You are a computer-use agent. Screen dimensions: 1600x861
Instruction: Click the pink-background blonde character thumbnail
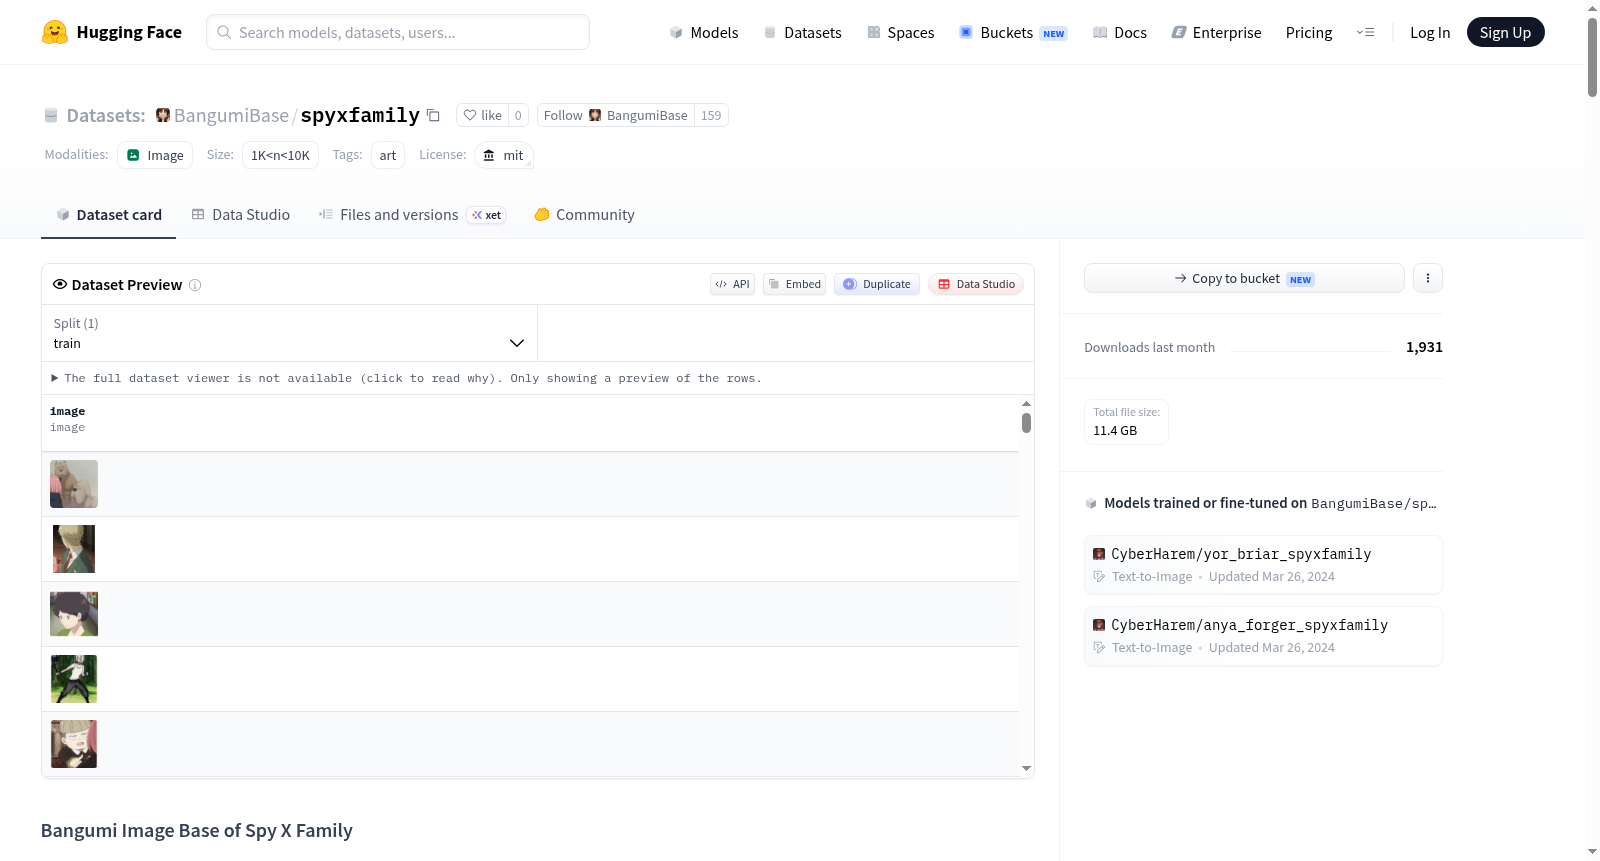click(74, 744)
